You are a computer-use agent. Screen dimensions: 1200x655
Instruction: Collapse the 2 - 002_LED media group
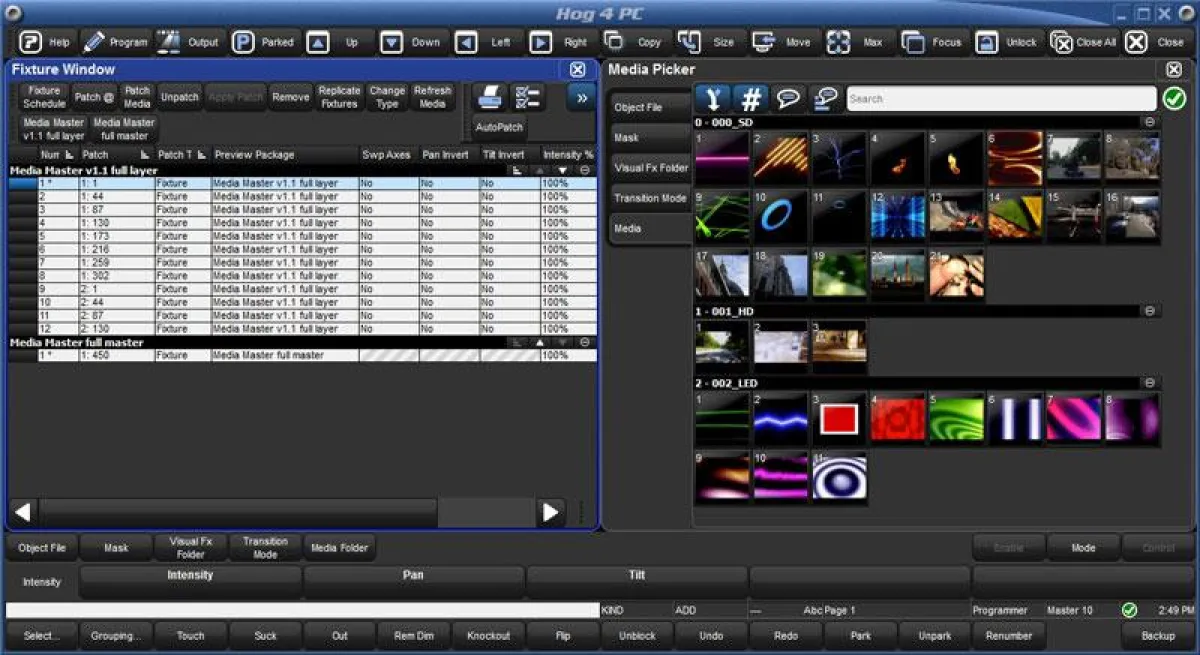click(x=1150, y=382)
